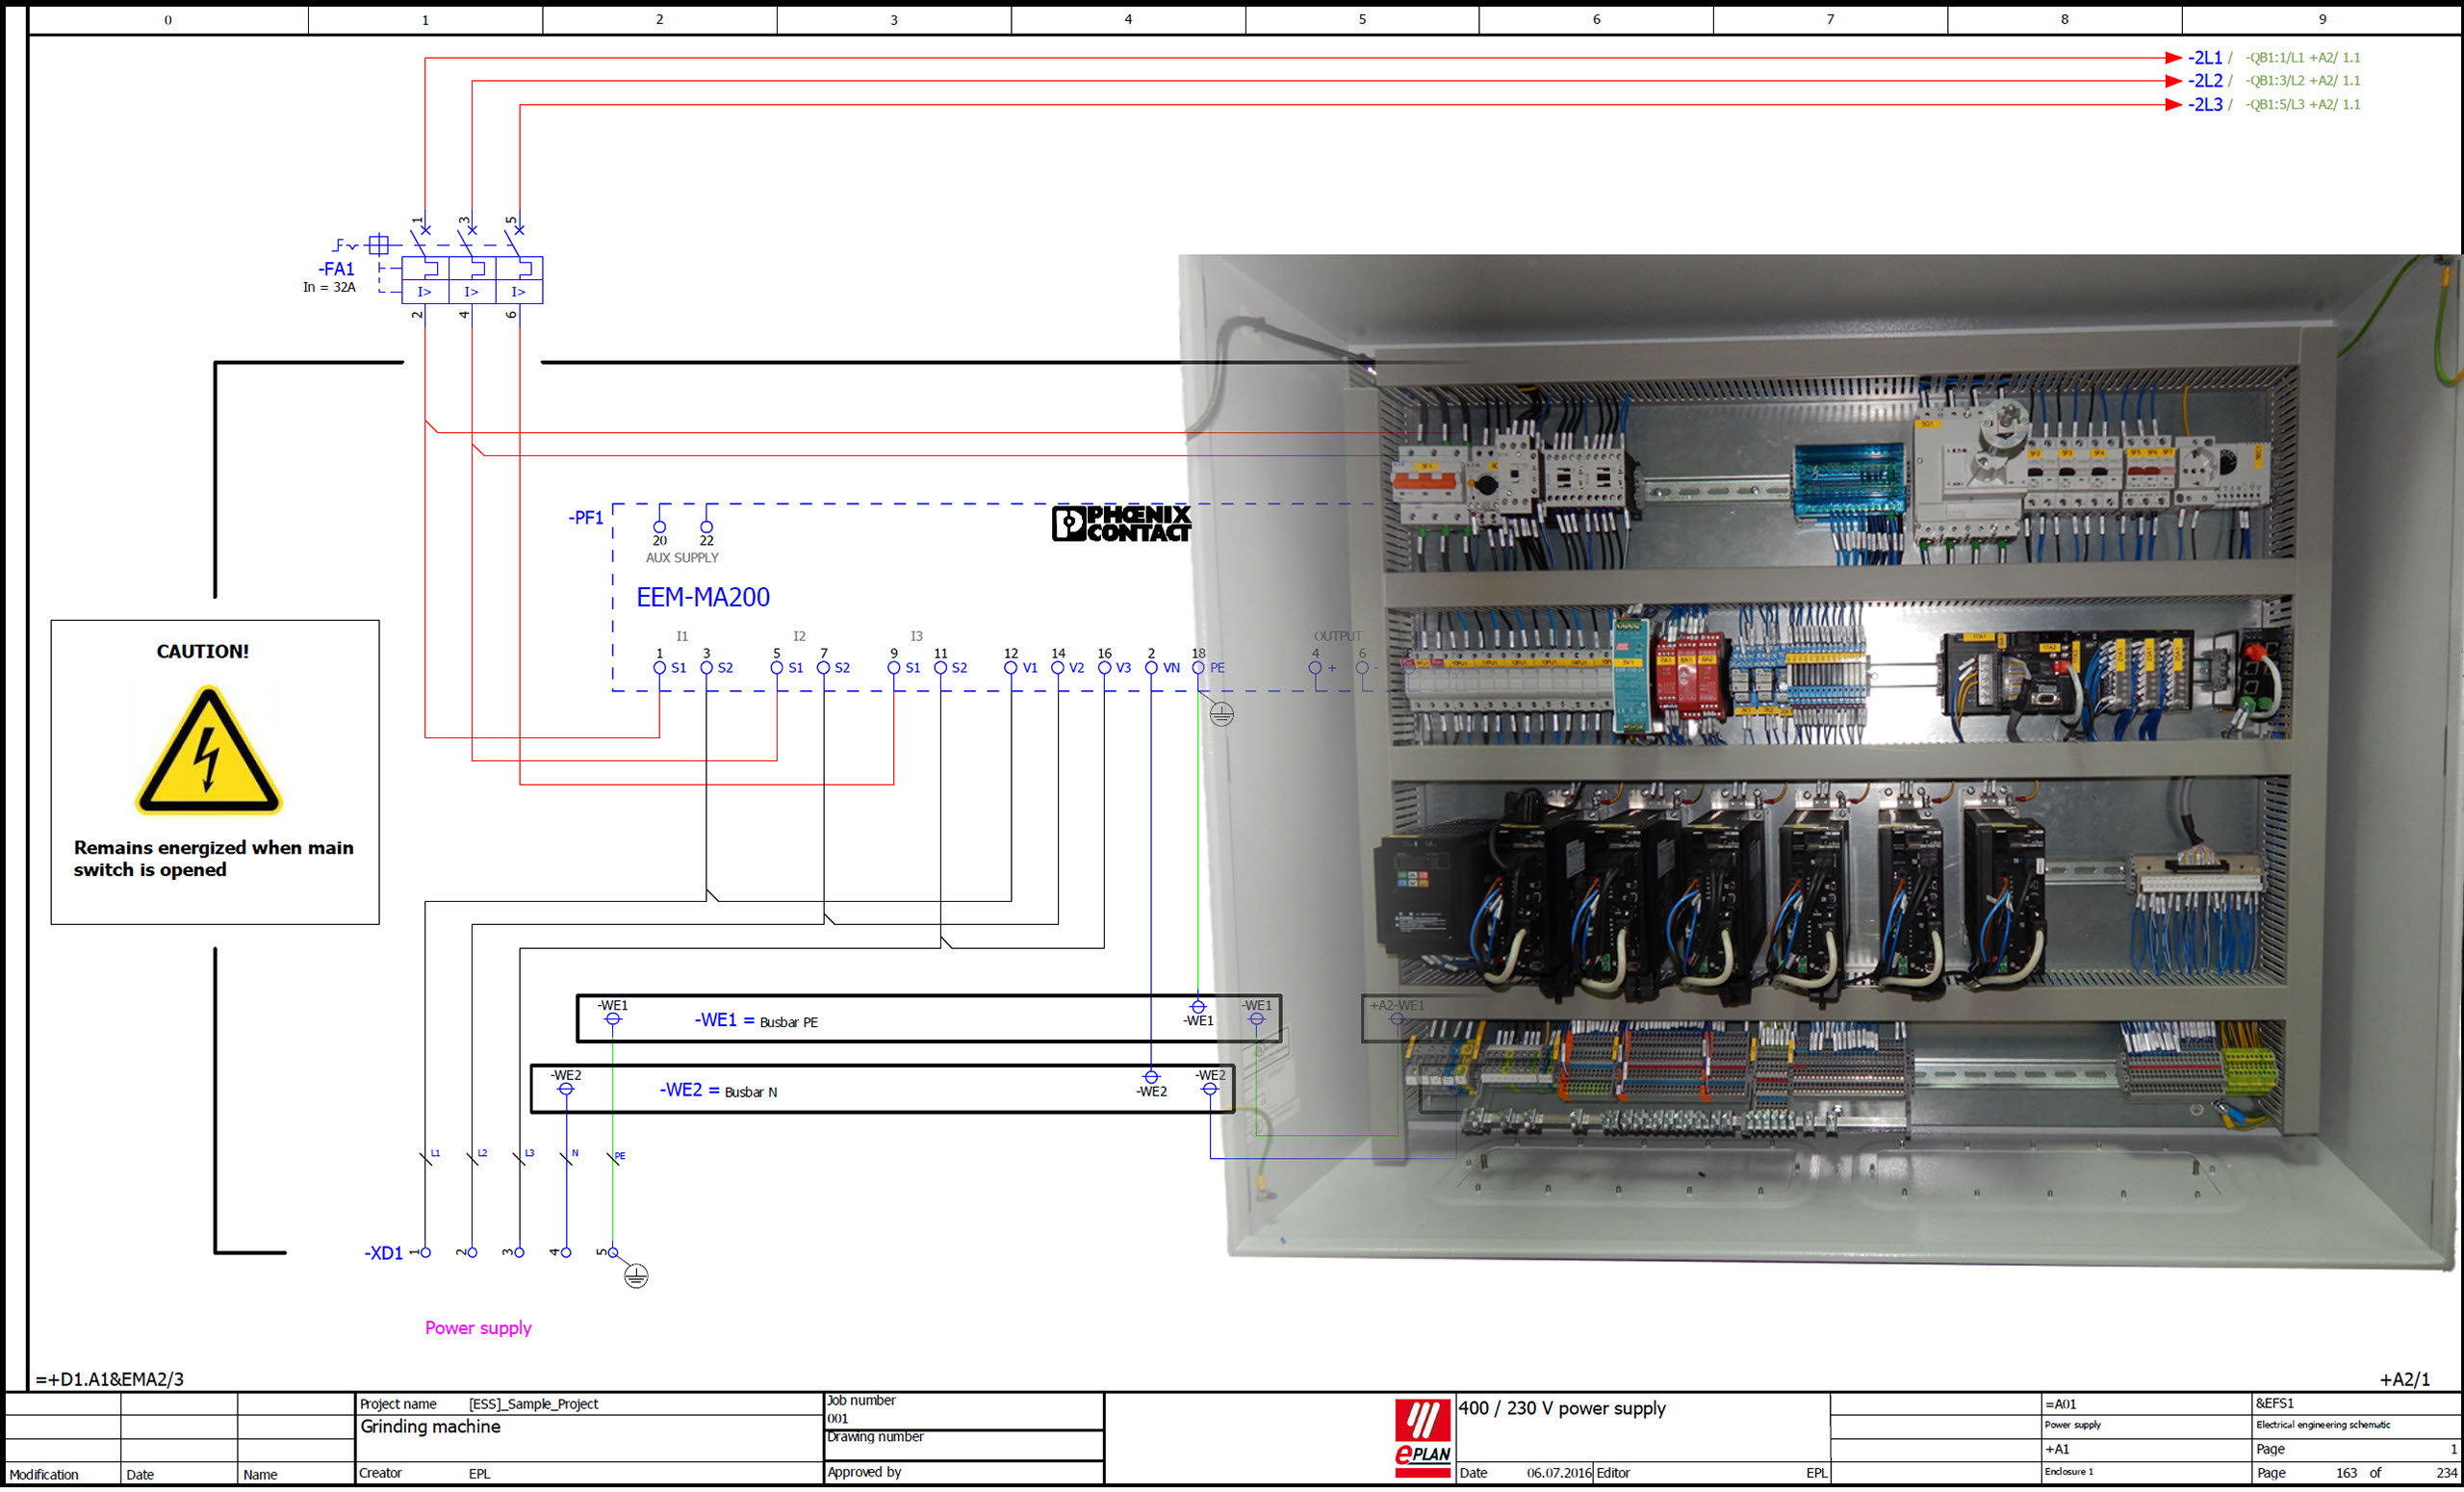Select the EEM-MA200 device label
Screen dimensions: 2464x1492
click(x=703, y=597)
